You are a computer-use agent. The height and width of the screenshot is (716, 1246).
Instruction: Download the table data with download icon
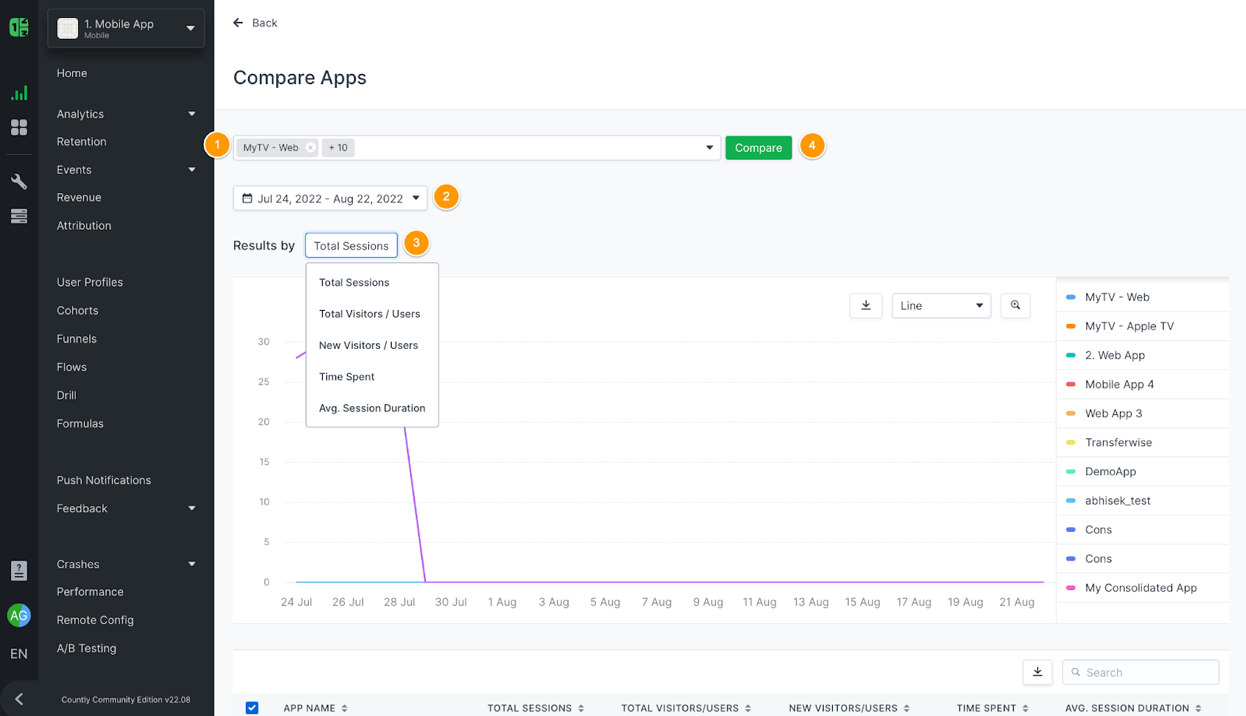point(1037,672)
